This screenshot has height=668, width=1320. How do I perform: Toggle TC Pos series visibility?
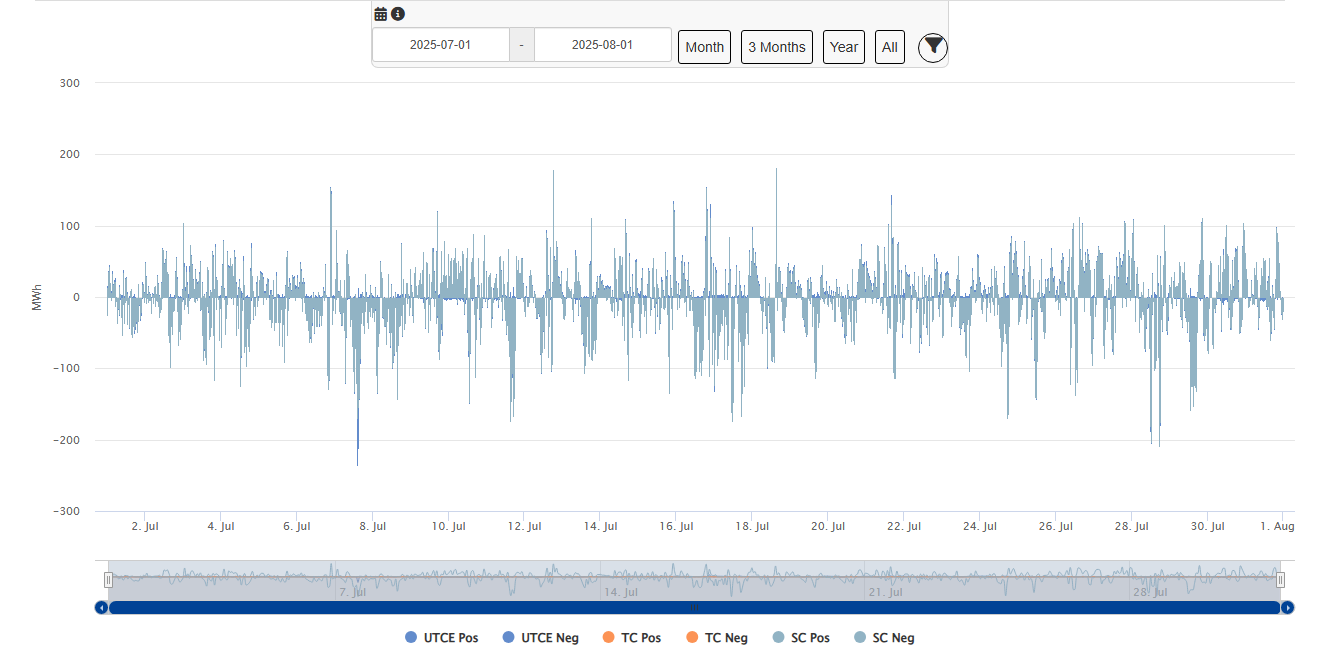632,638
